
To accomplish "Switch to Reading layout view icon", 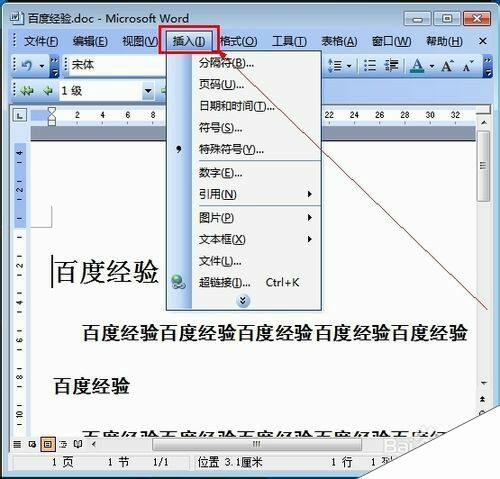I will [x=78, y=444].
